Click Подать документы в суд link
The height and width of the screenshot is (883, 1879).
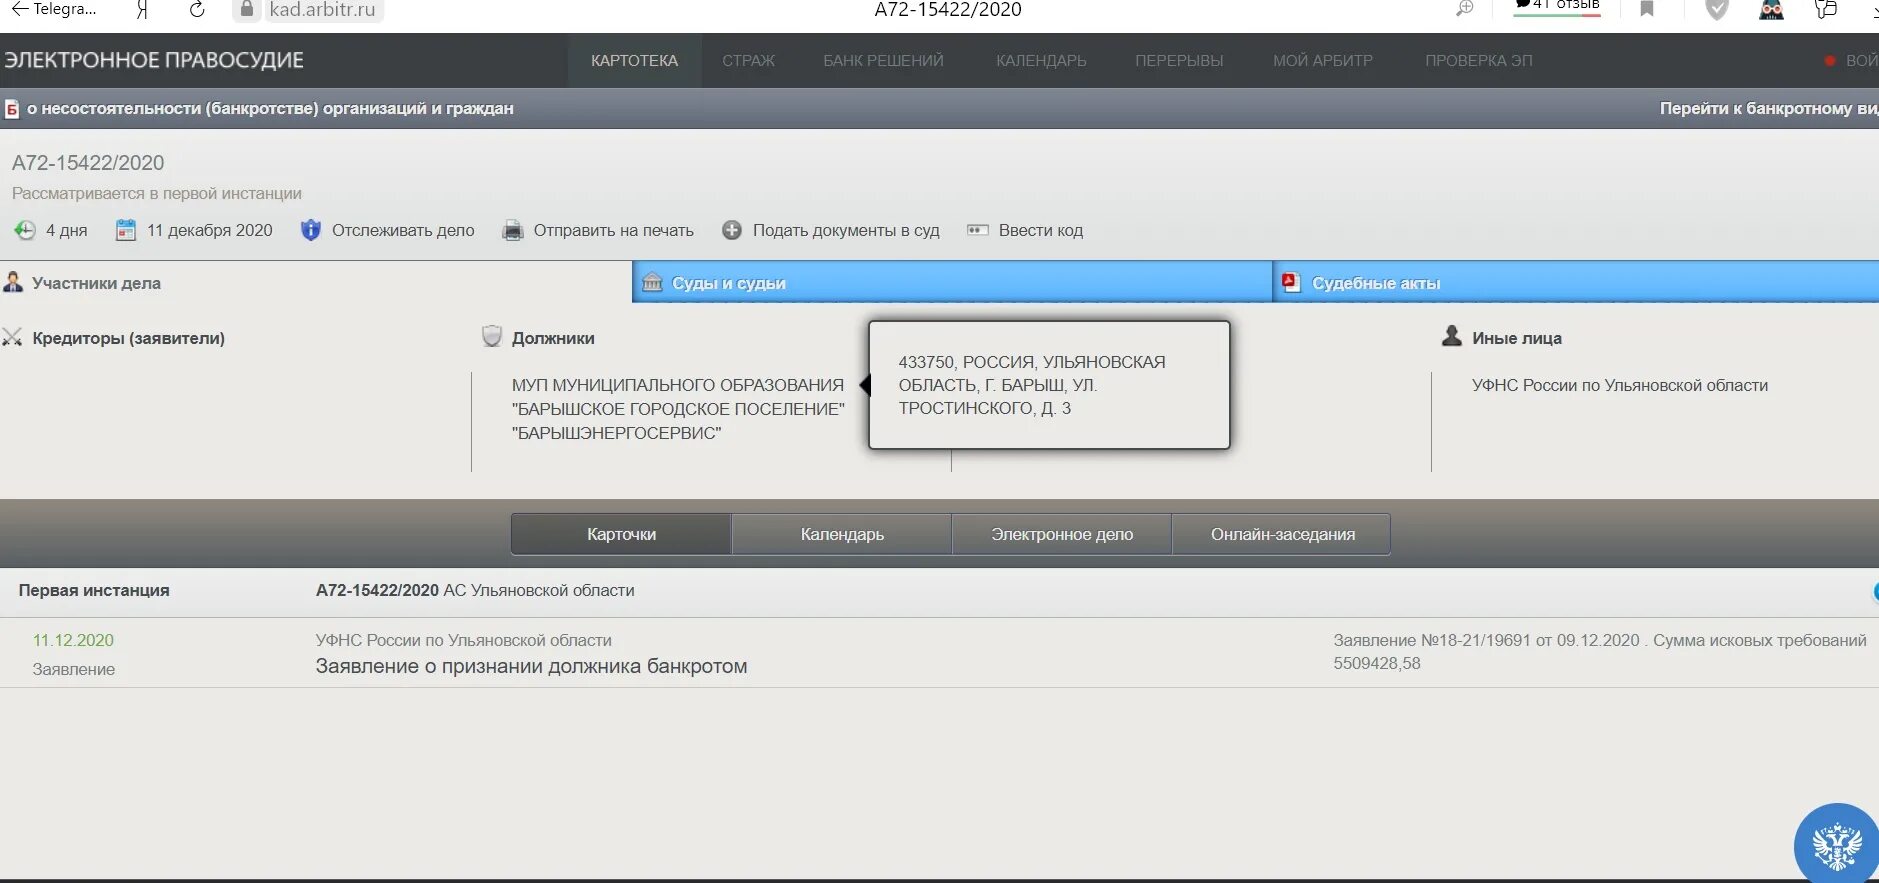846,230
